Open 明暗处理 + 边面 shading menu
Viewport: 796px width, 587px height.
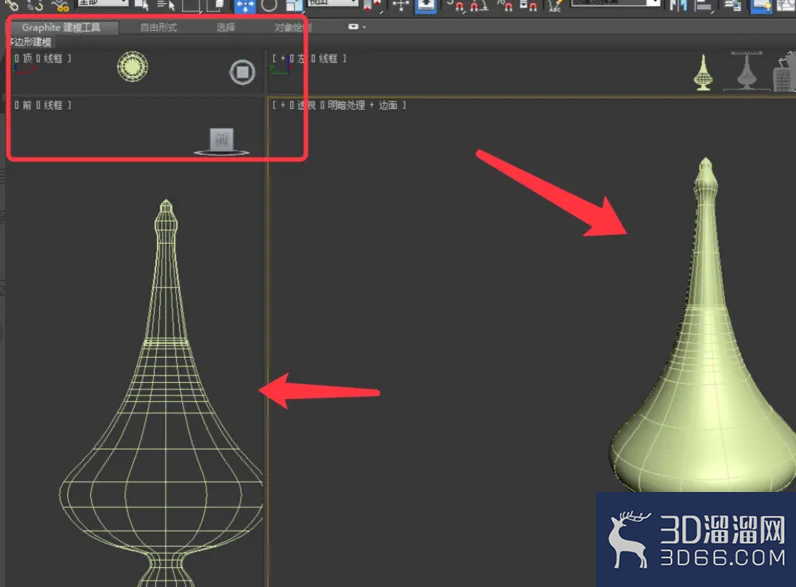point(362,105)
